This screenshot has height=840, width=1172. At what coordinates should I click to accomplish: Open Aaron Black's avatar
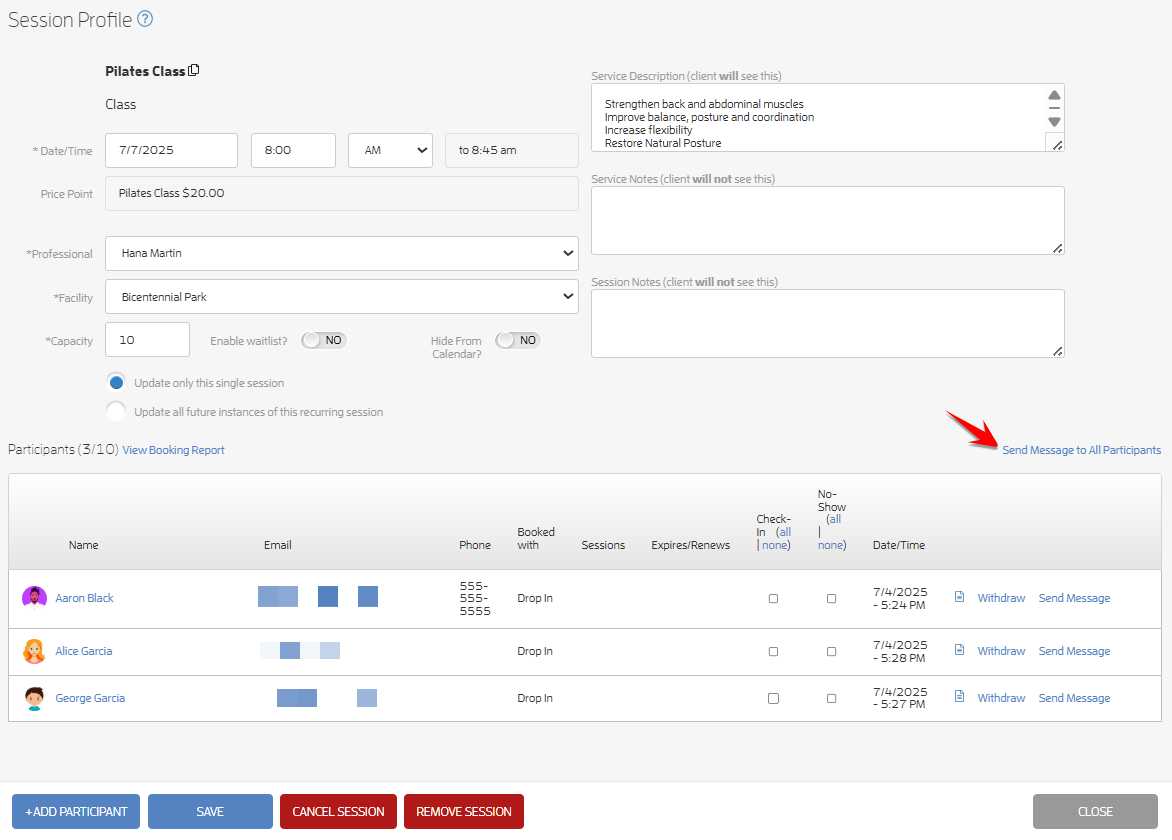click(34, 598)
